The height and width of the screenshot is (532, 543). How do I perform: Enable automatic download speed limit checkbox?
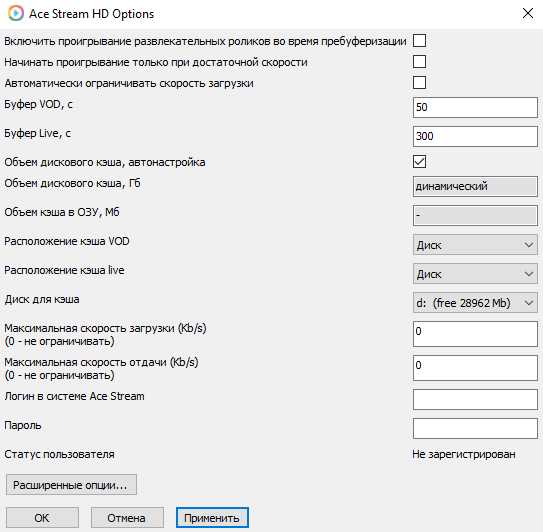pos(419,83)
